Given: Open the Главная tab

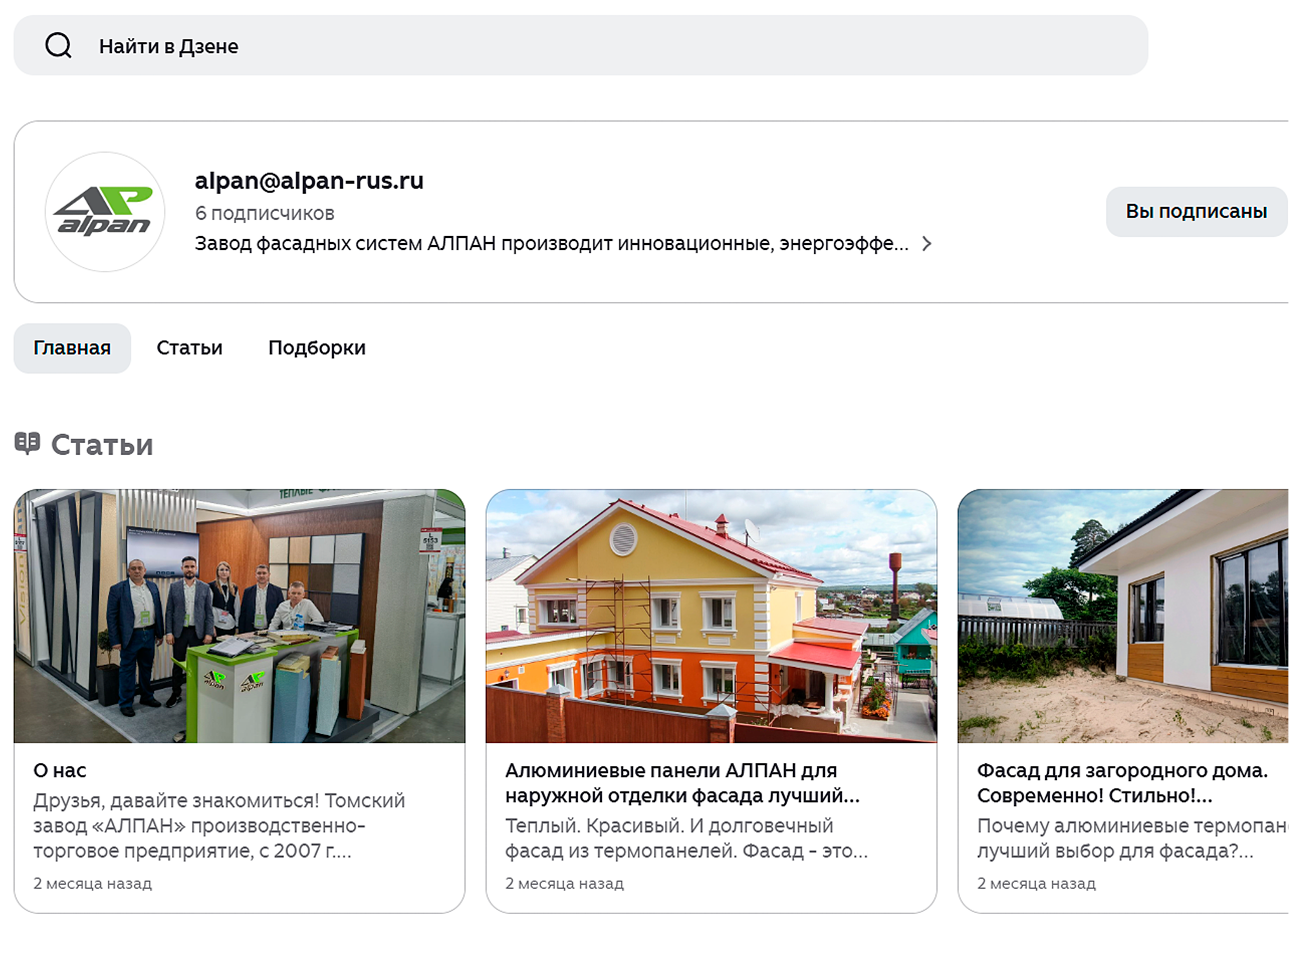Looking at the screenshot, I should click(x=72, y=348).
